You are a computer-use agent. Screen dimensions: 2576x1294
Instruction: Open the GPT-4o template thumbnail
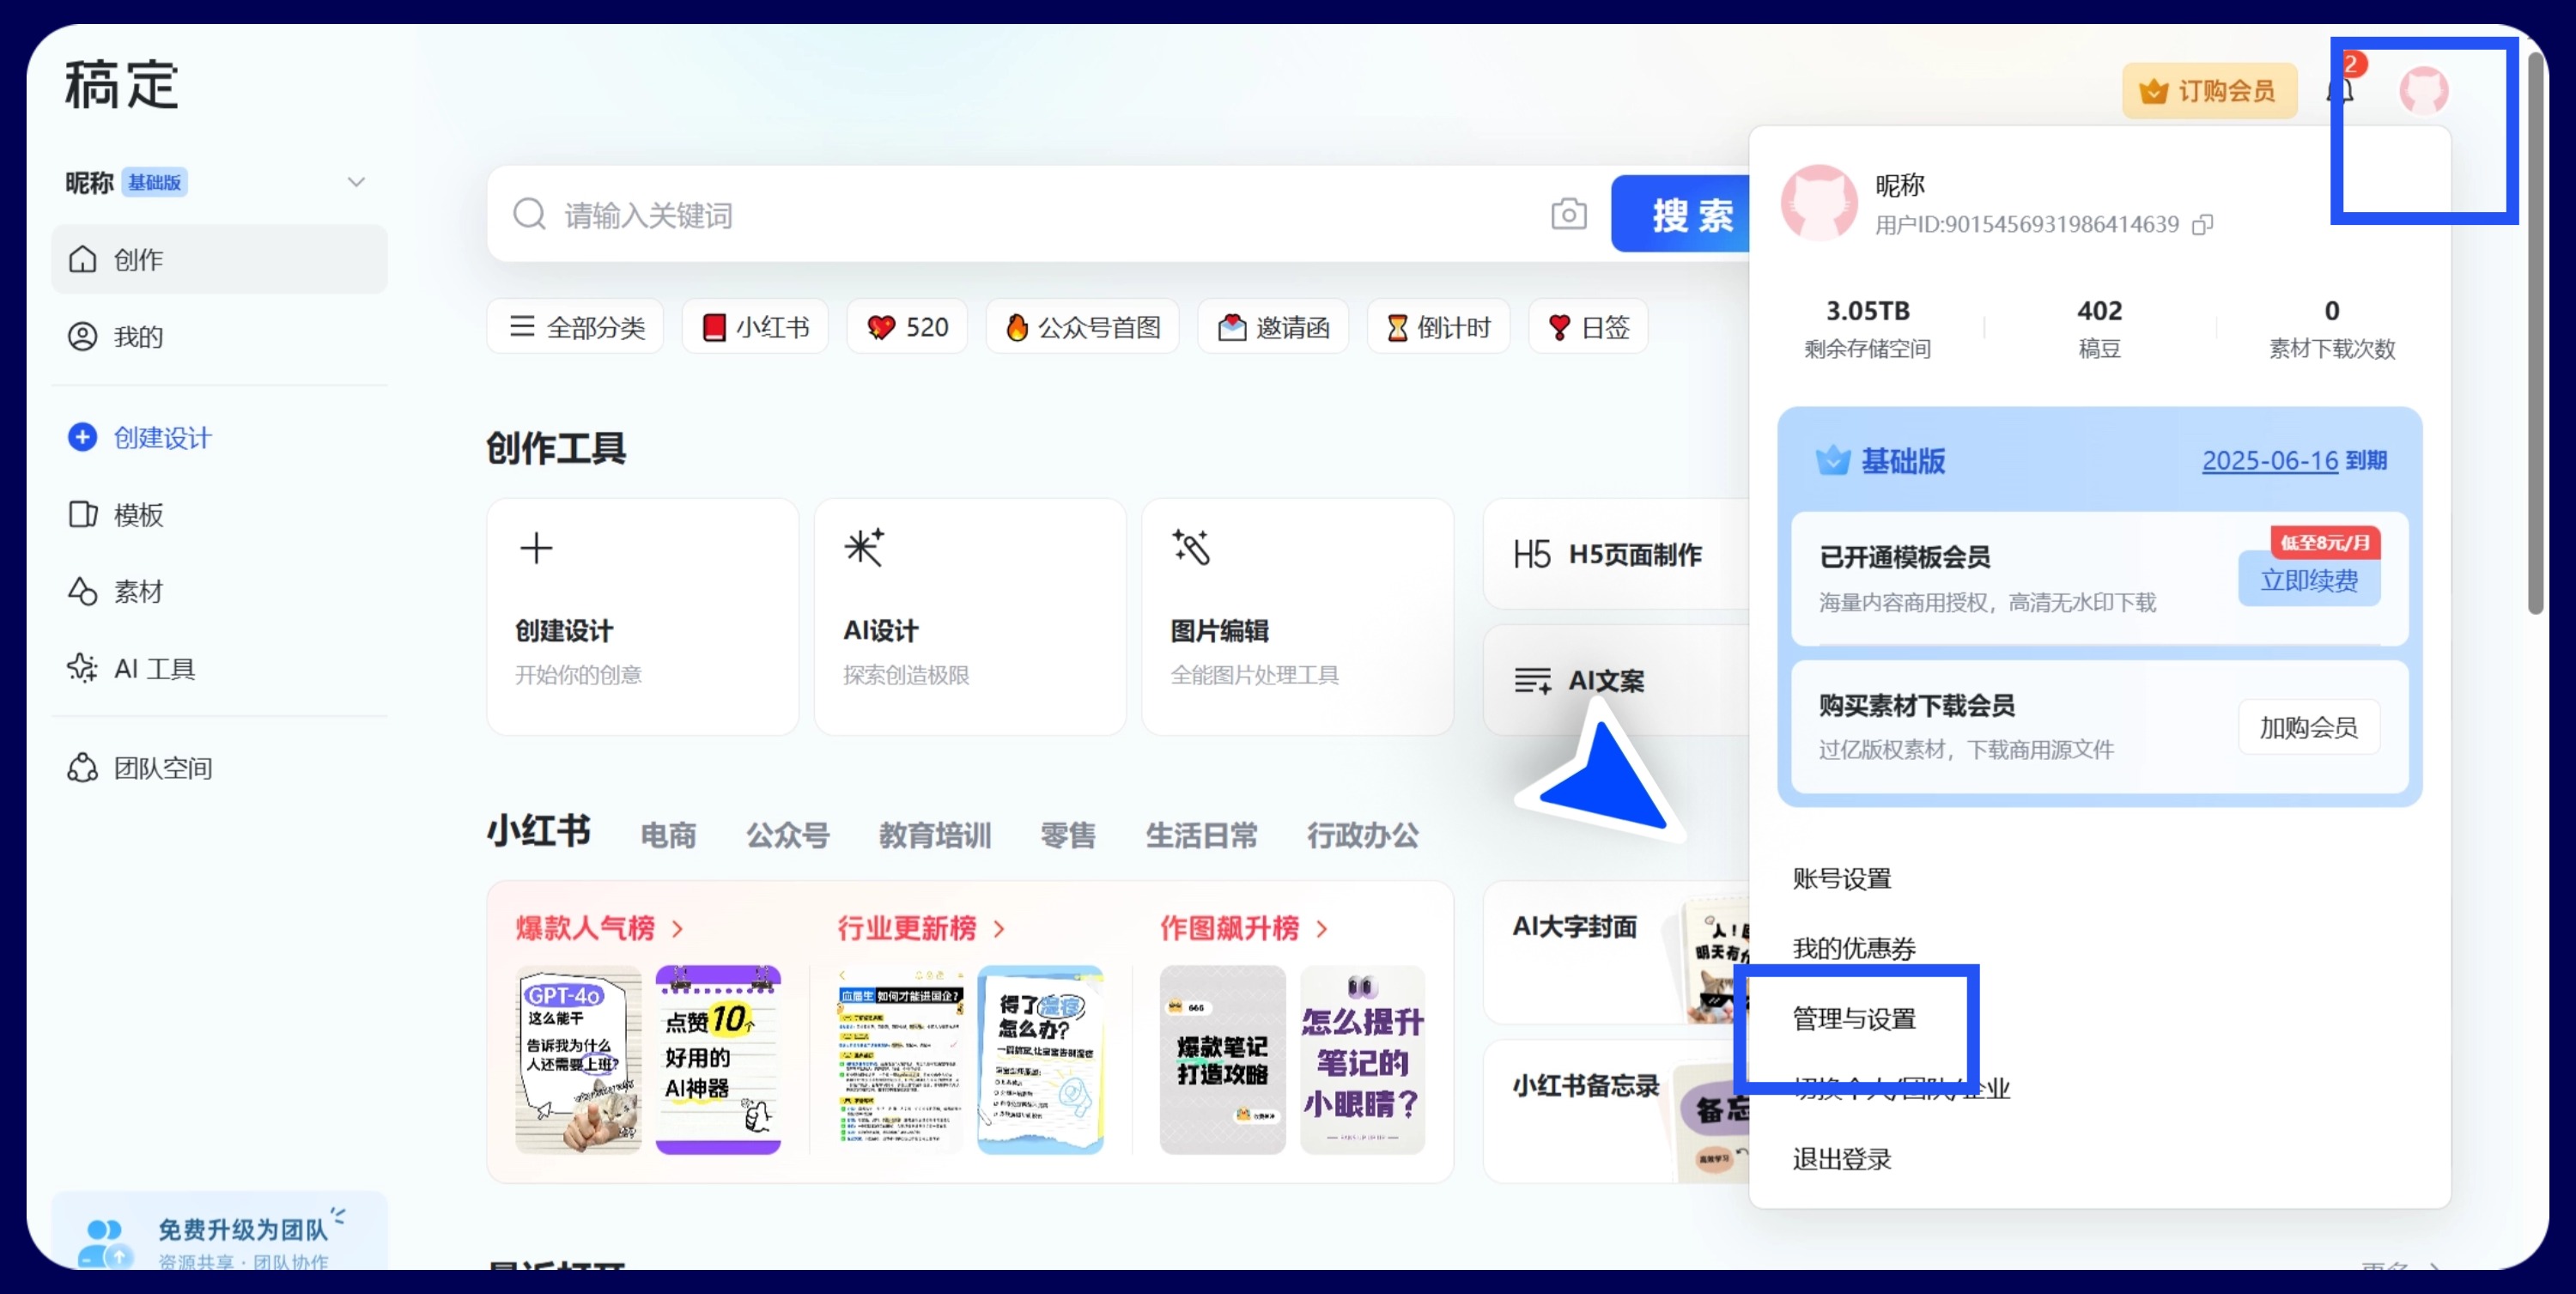[x=578, y=1059]
